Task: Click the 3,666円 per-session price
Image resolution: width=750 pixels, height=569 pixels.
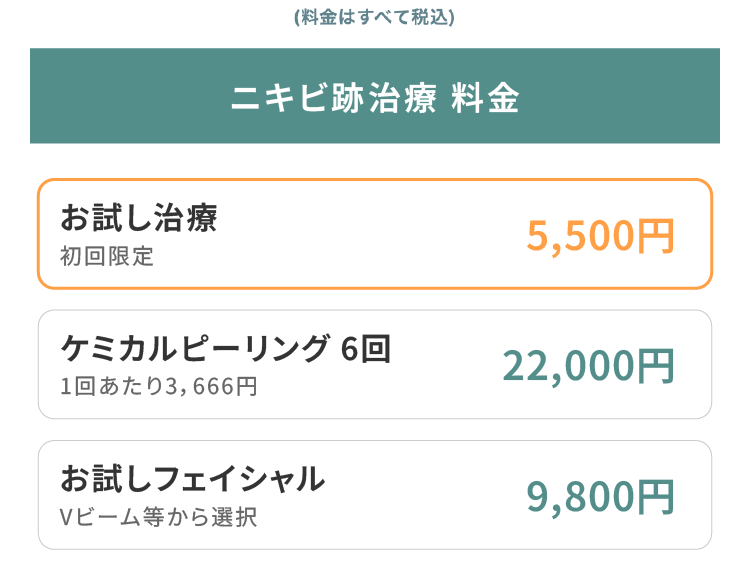Action: [x=215, y=386]
